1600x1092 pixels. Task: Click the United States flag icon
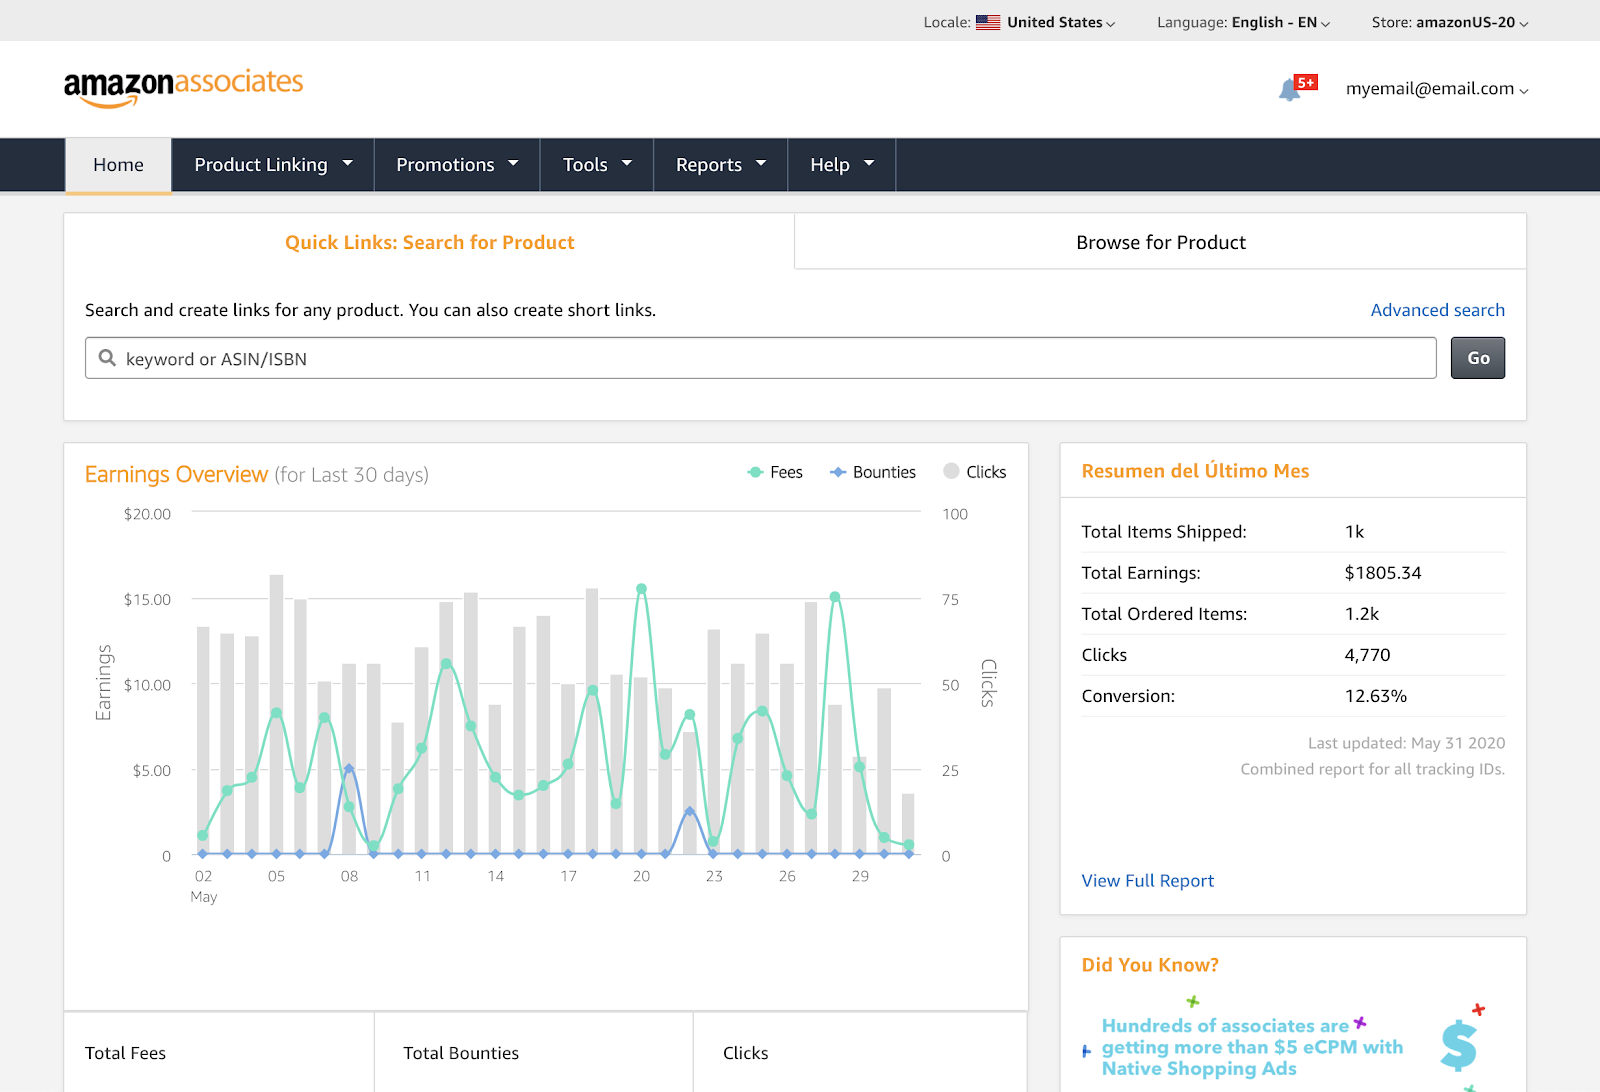click(988, 22)
